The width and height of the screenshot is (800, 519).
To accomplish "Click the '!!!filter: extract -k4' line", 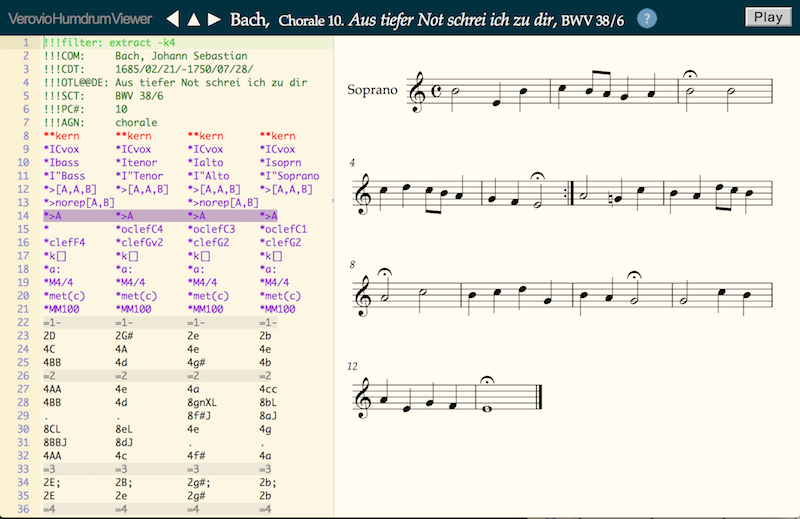I will coord(109,42).
